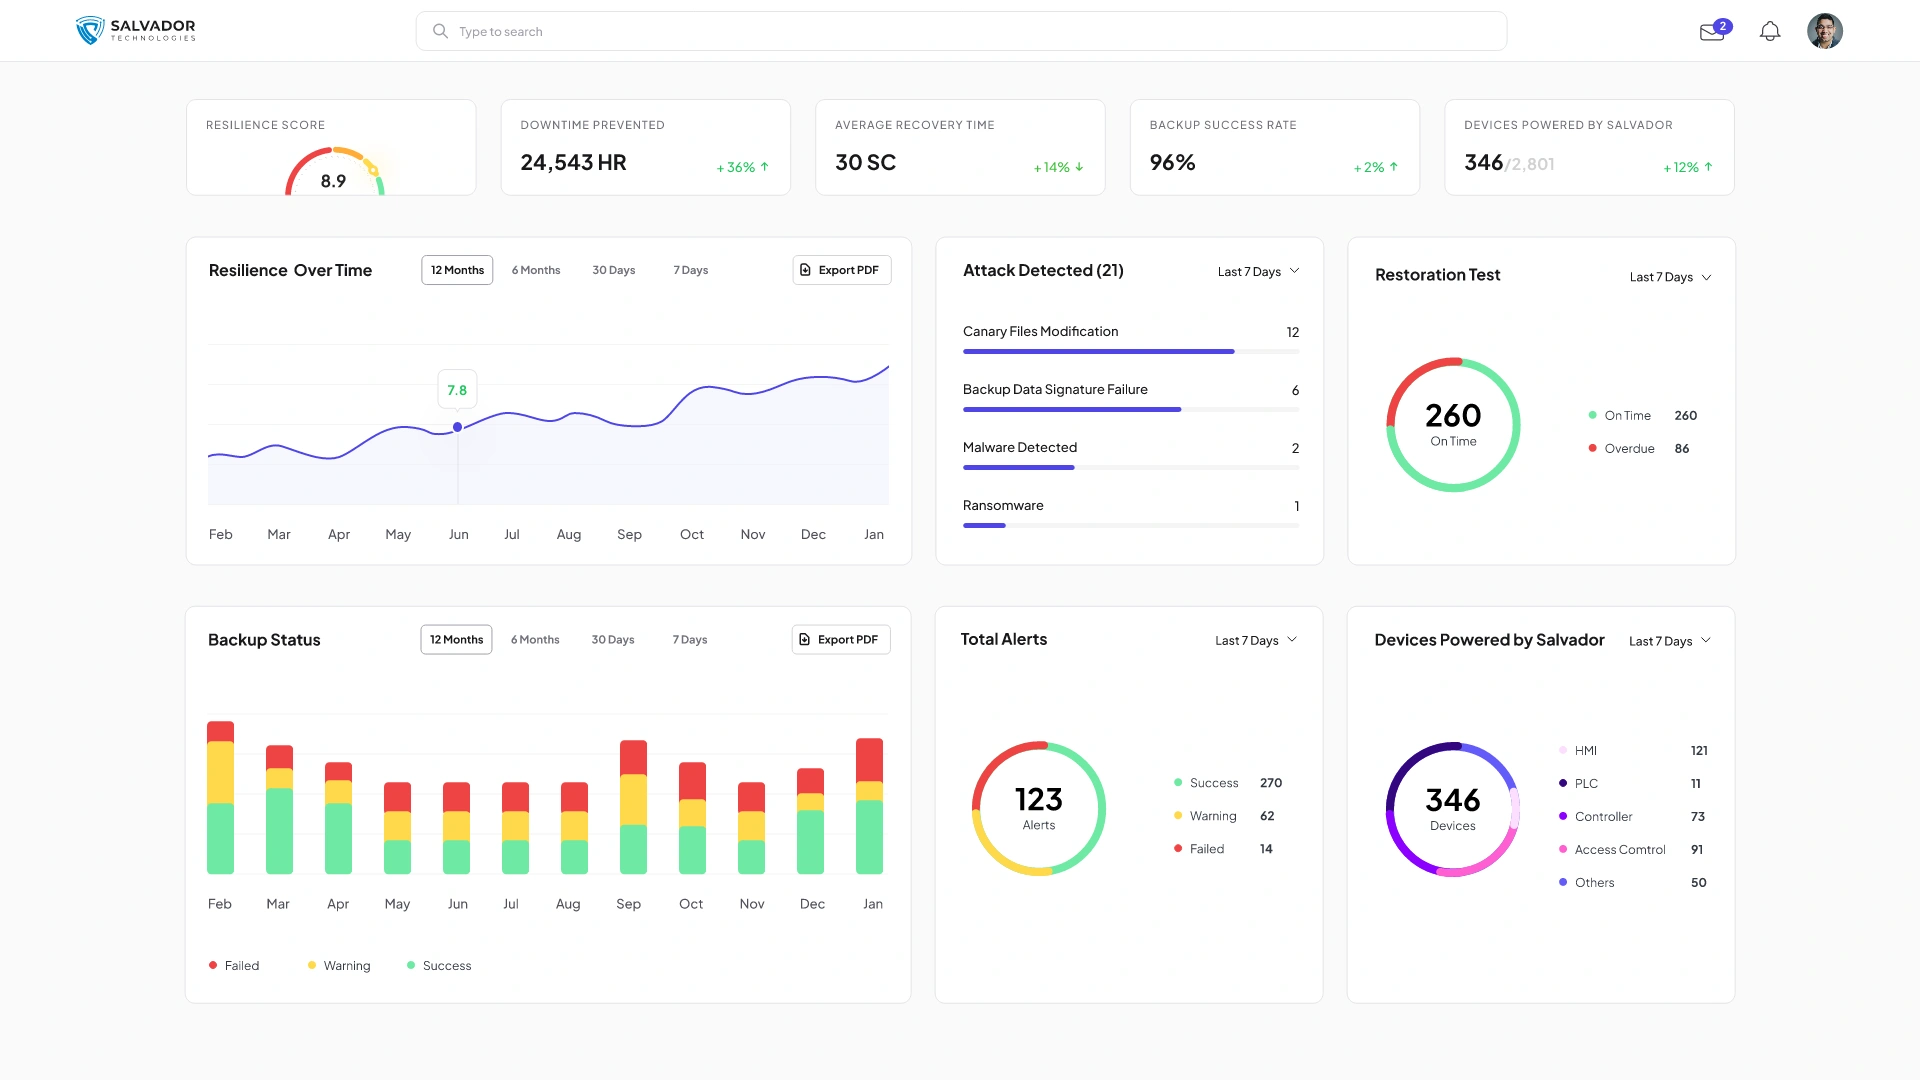The height and width of the screenshot is (1080, 1920).
Task: Click the Malware Detected progress bar
Action: (1131, 467)
